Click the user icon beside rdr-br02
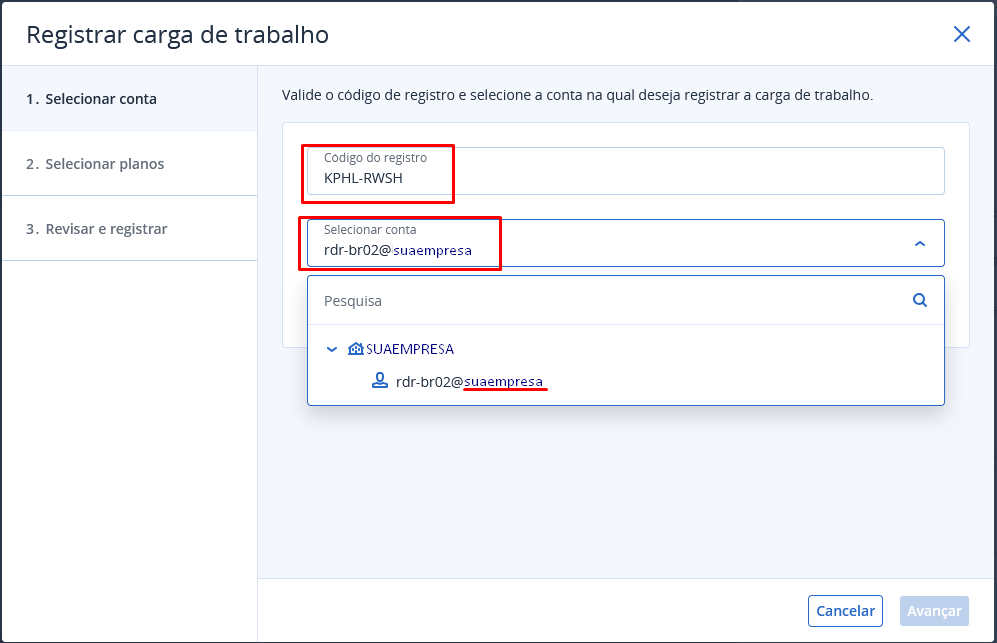This screenshot has height=643, width=997. (379, 381)
